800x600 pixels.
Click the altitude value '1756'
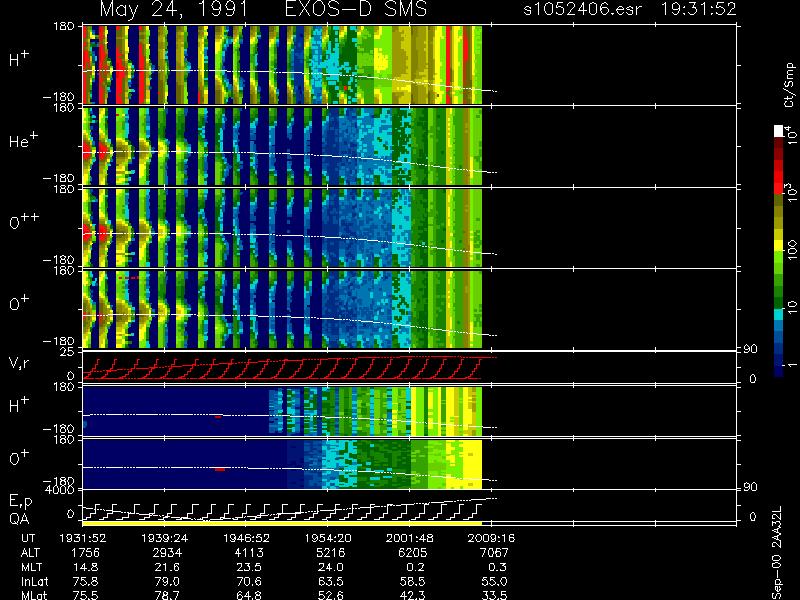click(x=85, y=553)
